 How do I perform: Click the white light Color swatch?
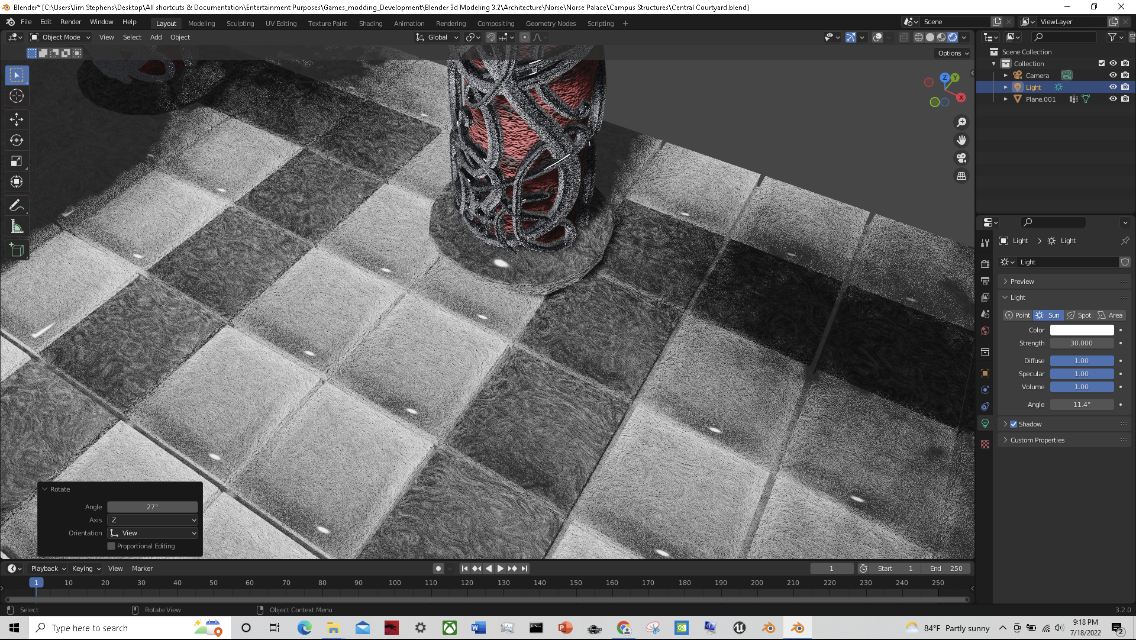pos(1081,330)
